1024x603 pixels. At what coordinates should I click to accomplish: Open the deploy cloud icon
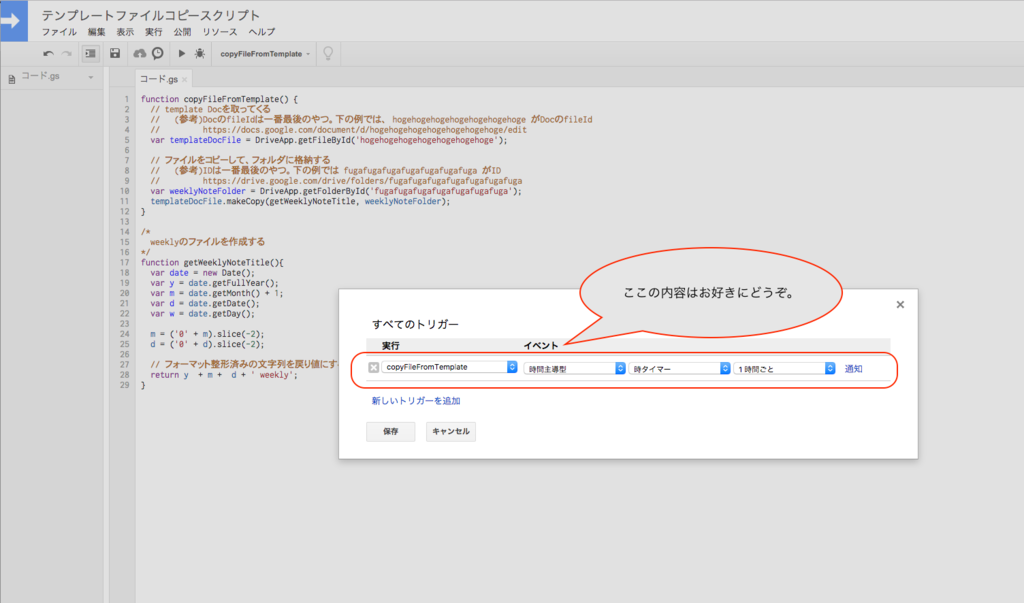click(x=140, y=54)
